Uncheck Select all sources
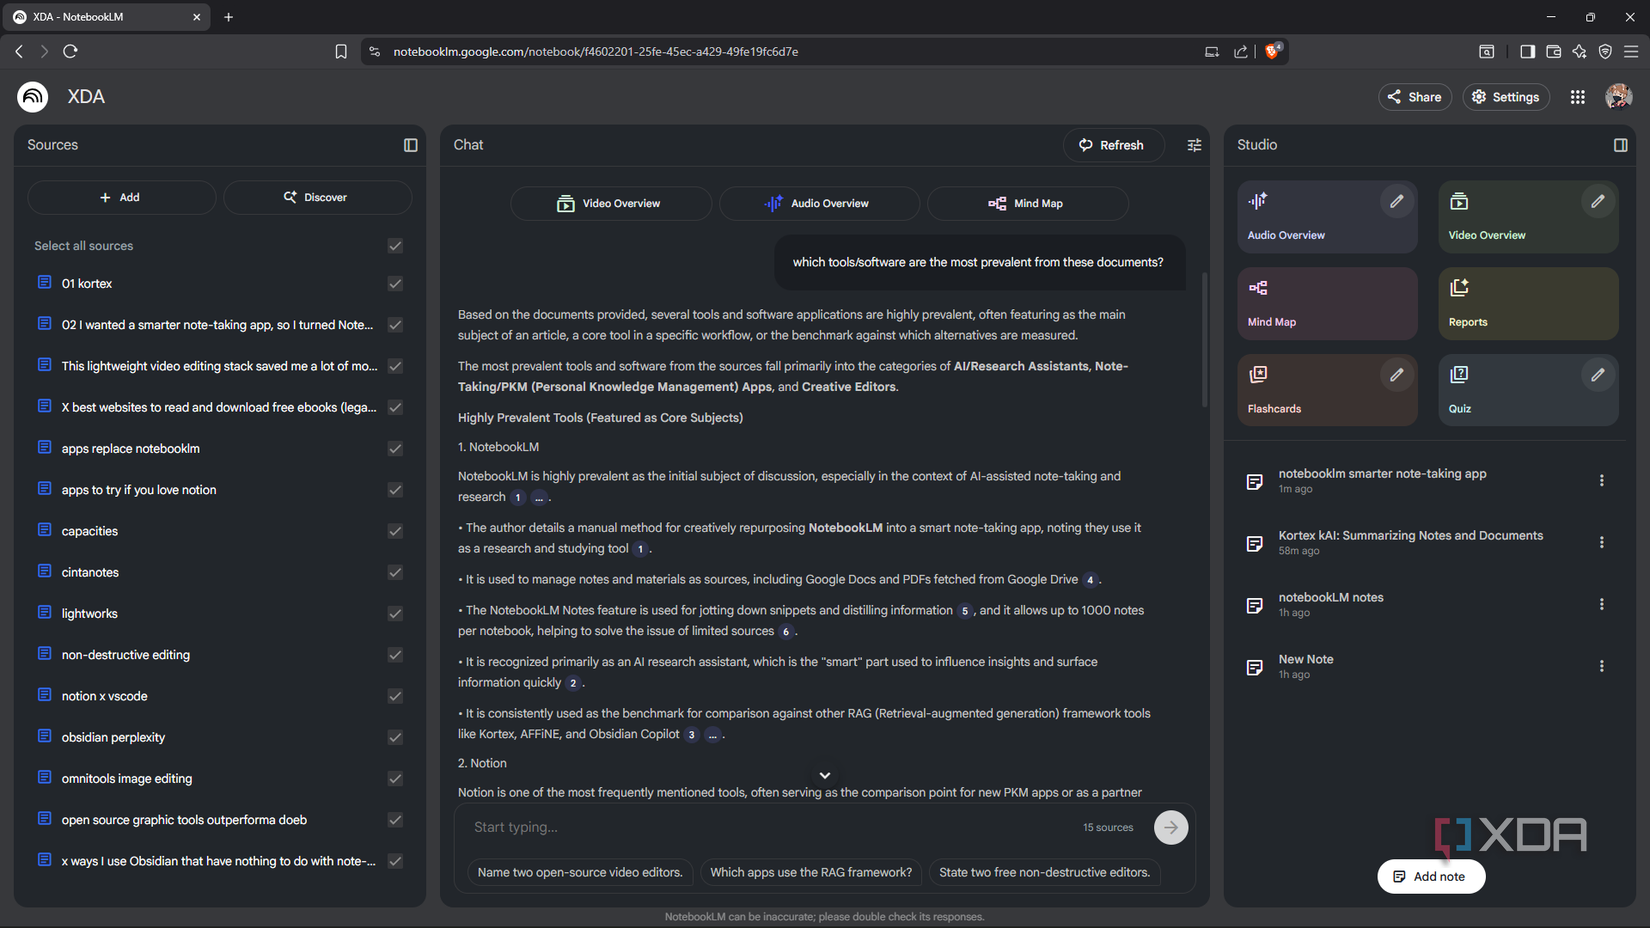 394,245
